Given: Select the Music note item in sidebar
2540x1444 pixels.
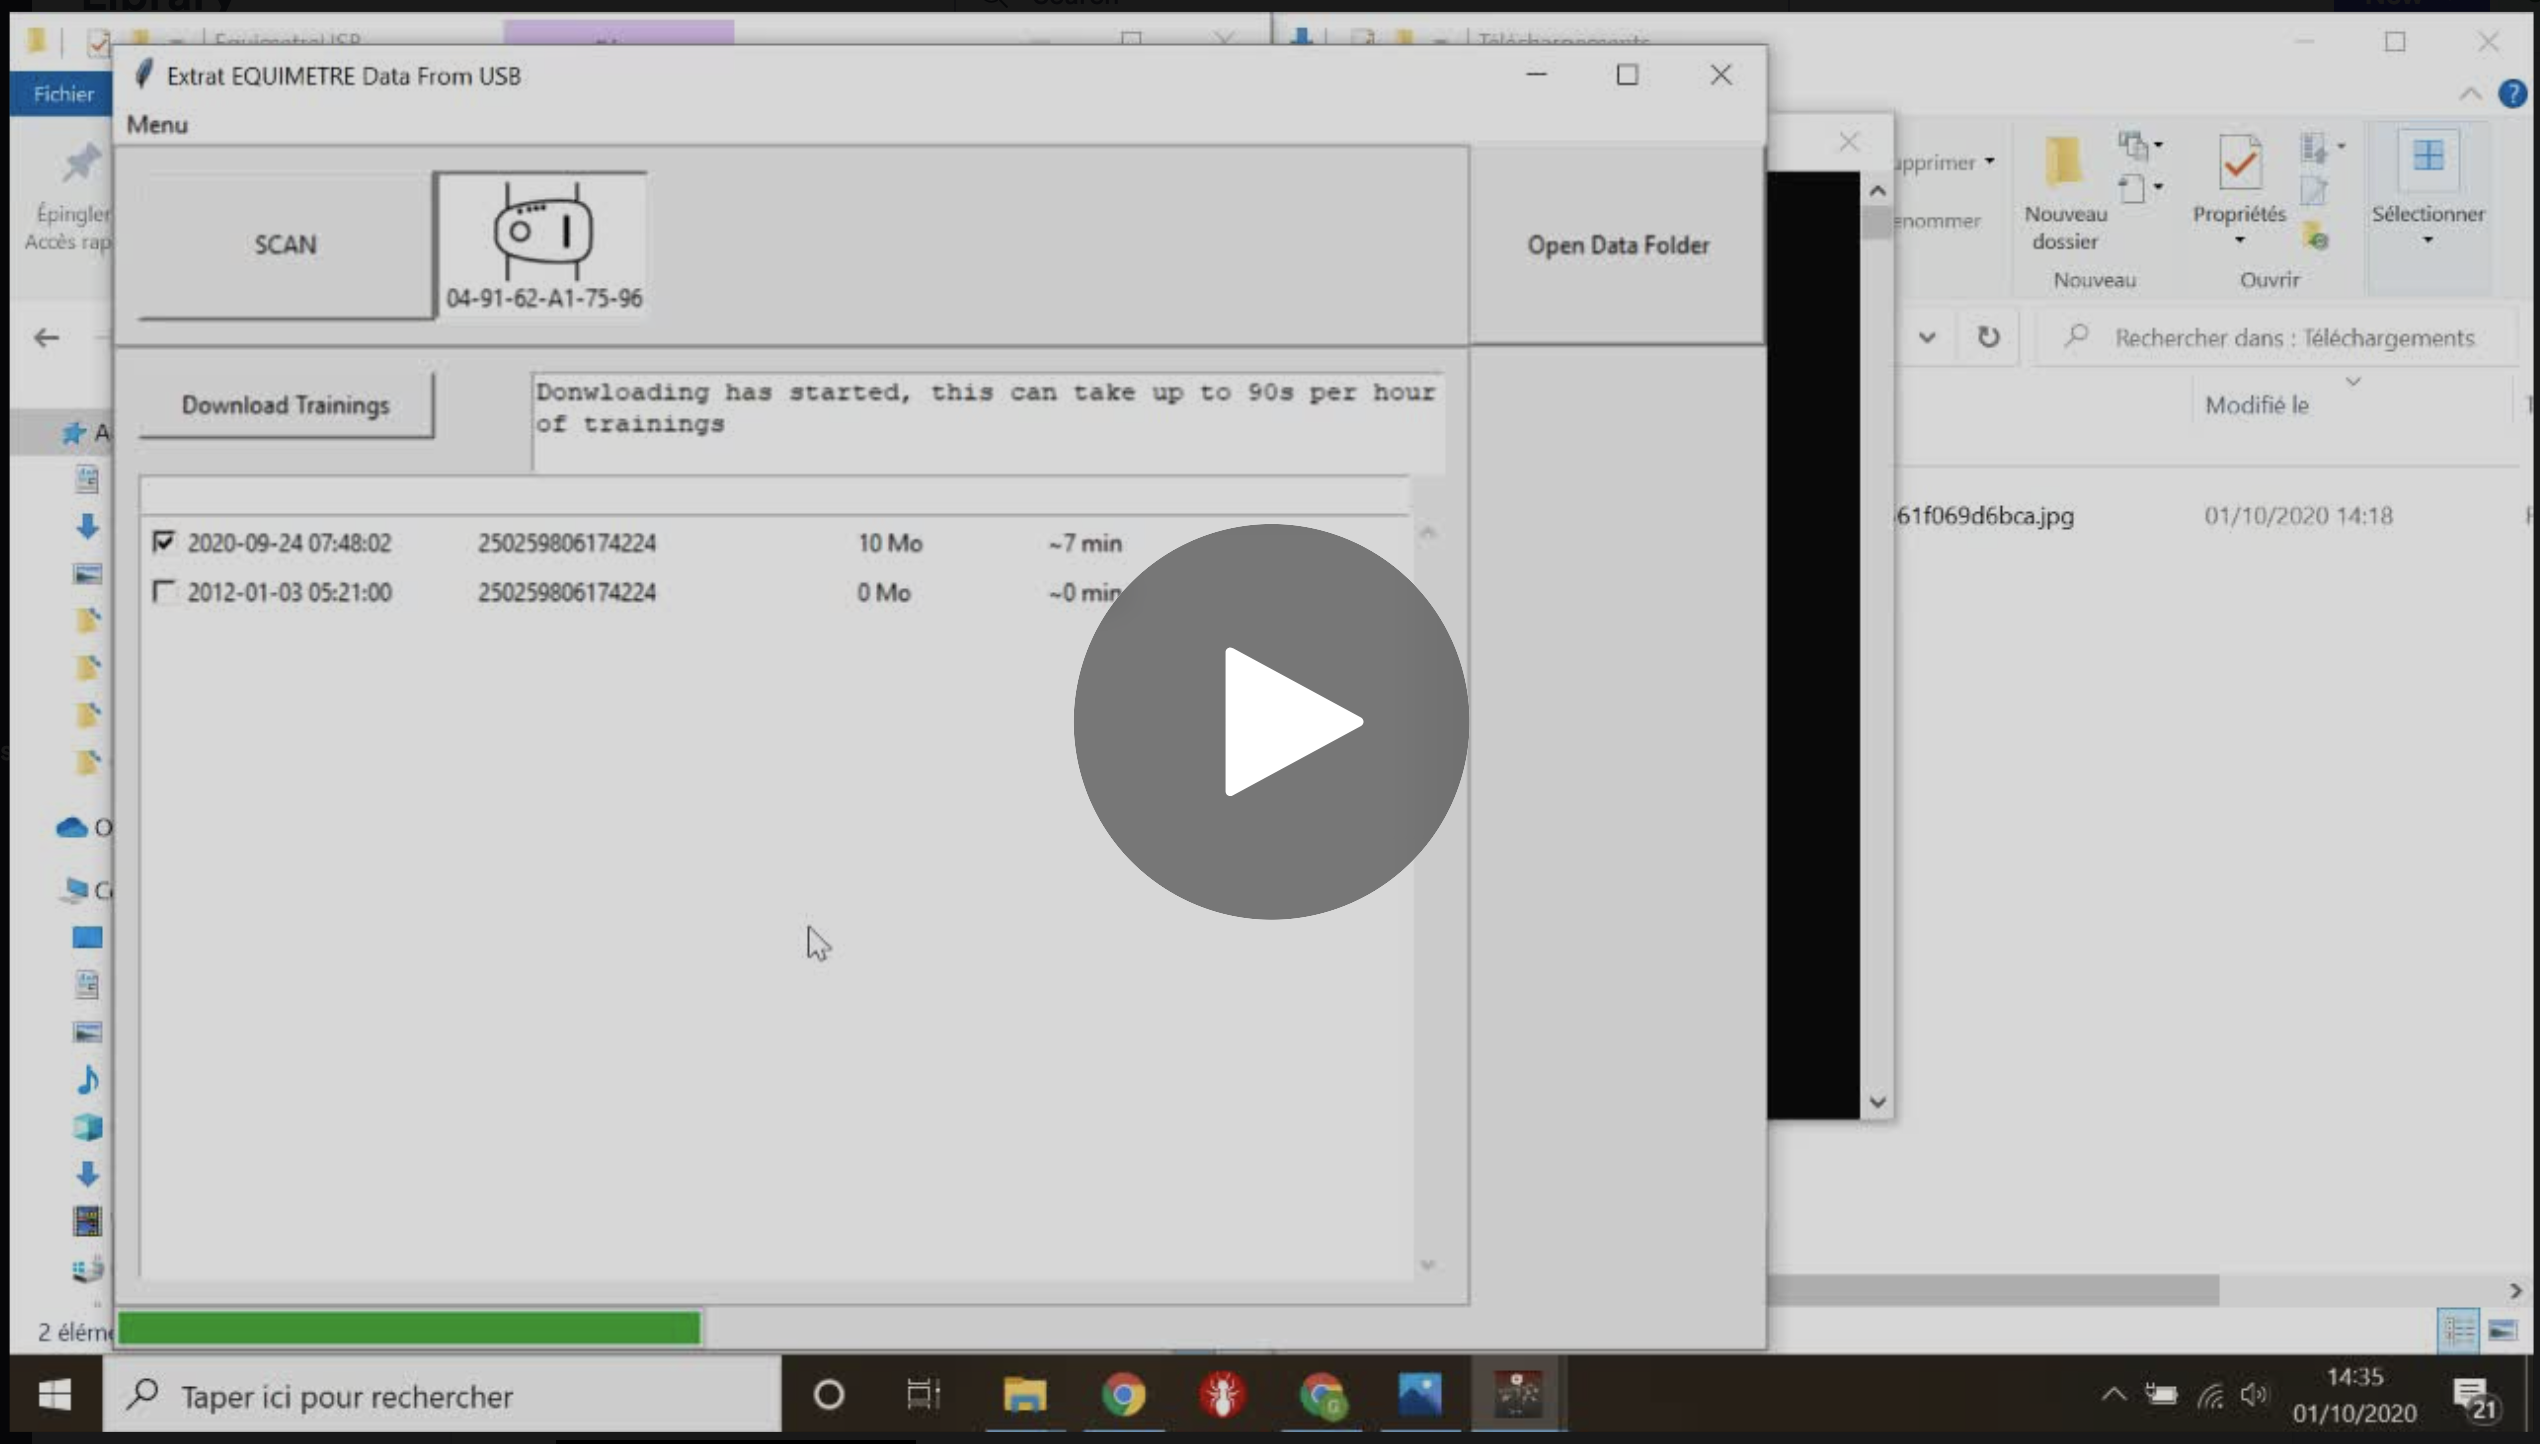Looking at the screenshot, I should click(x=88, y=1080).
